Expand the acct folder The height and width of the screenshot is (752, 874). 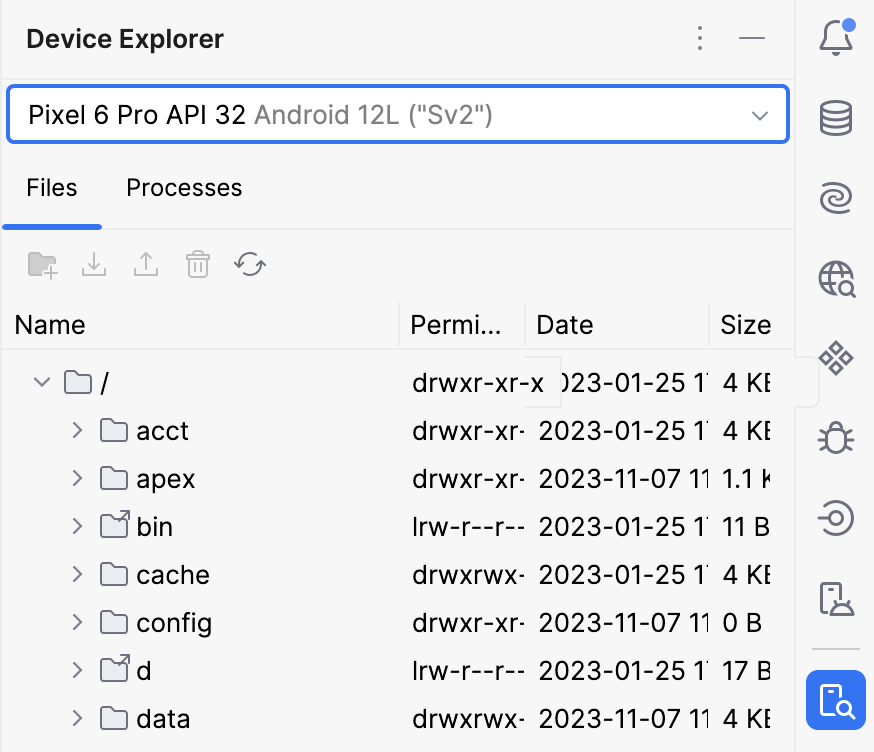point(77,430)
